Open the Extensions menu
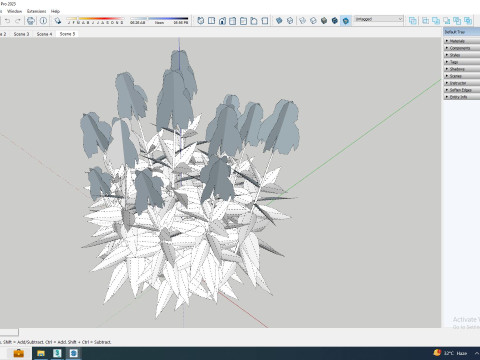The width and height of the screenshot is (480, 360). (x=36, y=11)
